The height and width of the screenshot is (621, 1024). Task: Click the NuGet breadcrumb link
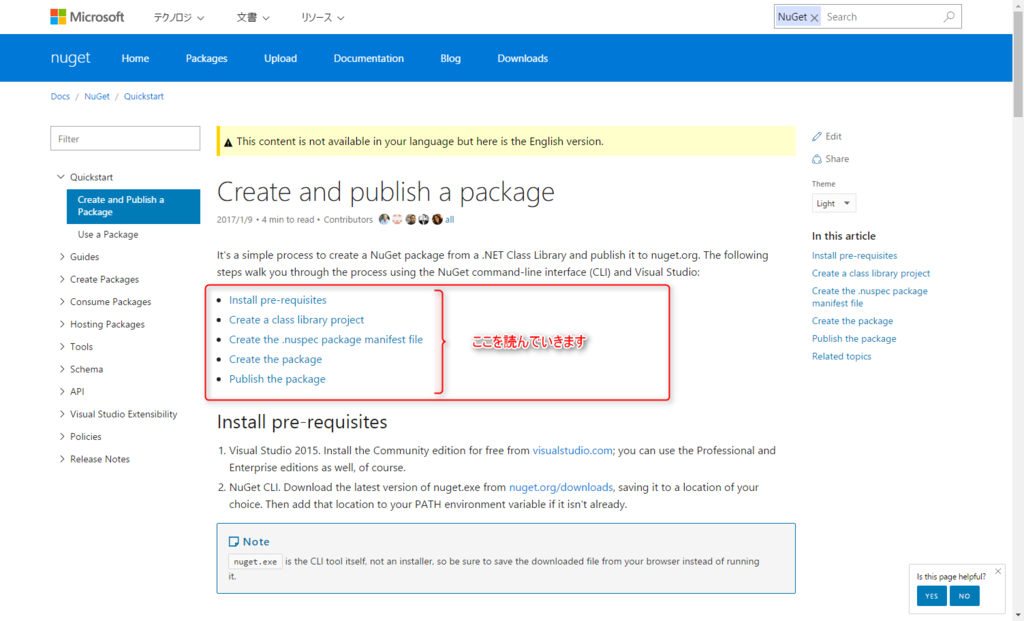(97, 96)
